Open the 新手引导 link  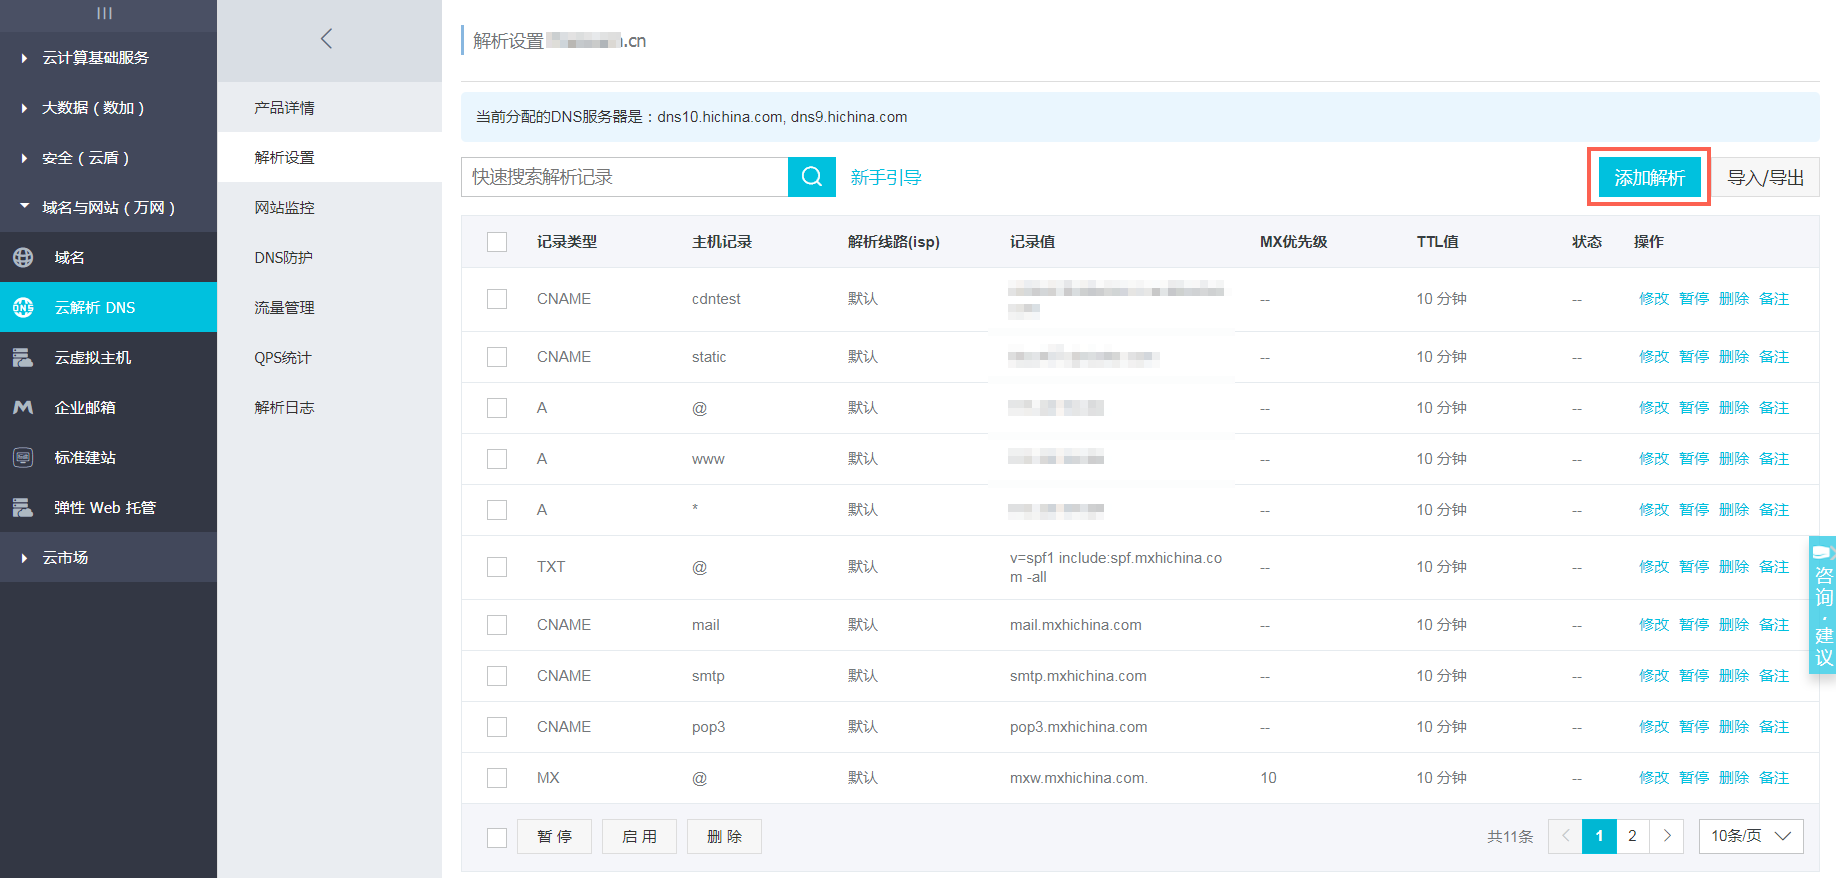(886, 177)
